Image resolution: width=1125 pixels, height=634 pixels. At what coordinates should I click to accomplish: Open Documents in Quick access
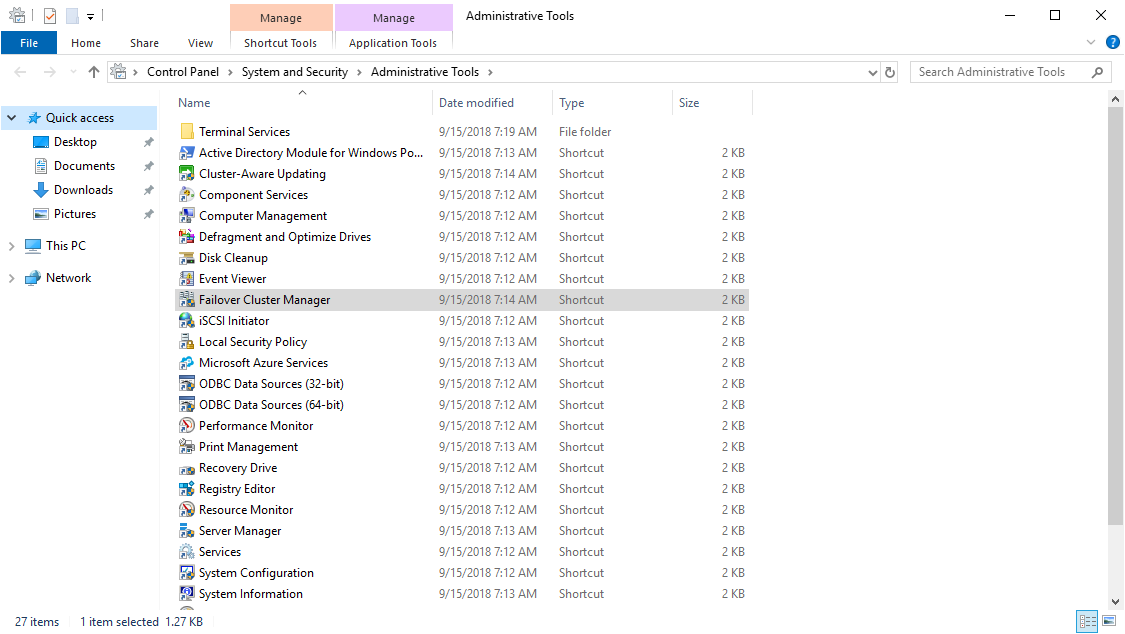tap(84, 166)
